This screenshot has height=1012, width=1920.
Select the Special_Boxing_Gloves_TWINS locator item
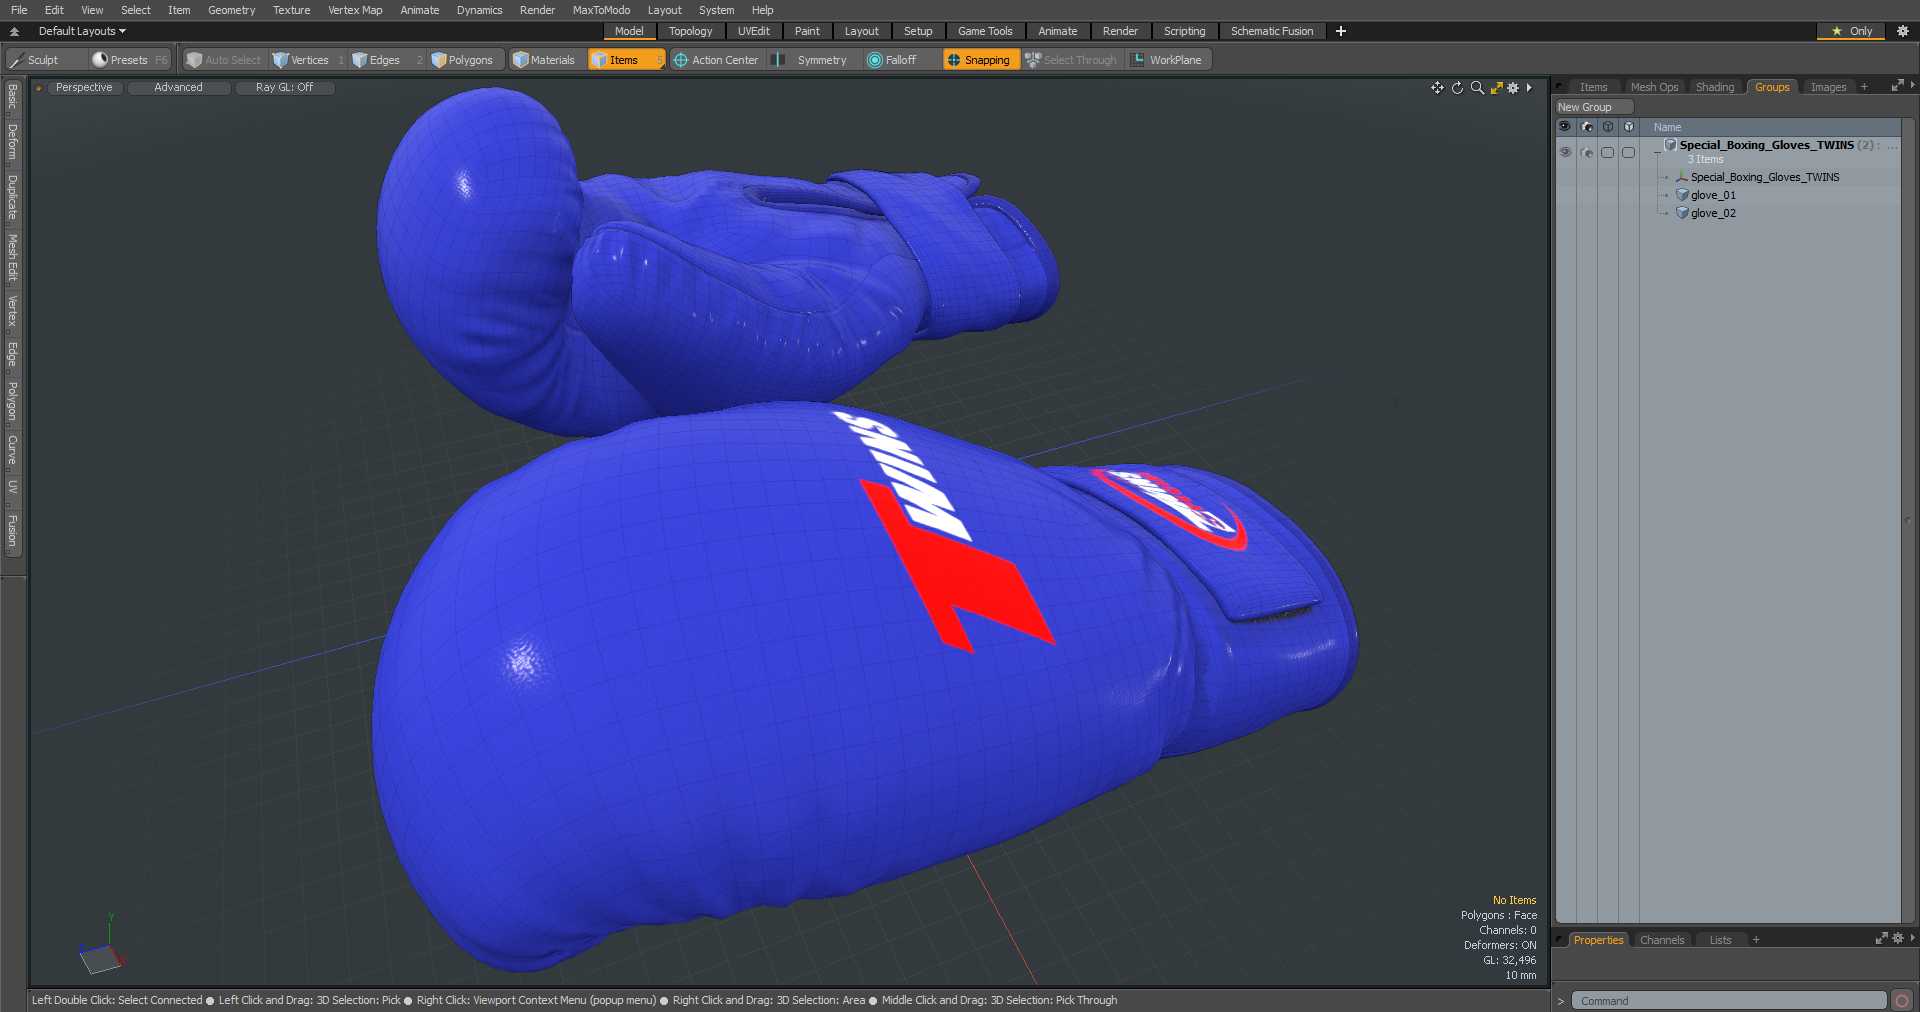pyautogui.click(x=1764, y=177)
